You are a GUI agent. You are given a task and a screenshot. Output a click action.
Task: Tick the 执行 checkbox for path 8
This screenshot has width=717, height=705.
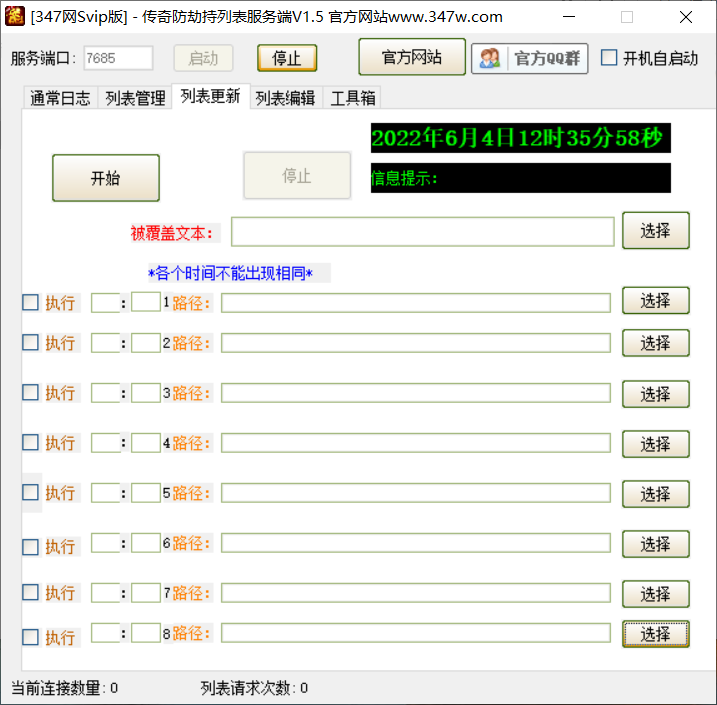[31, 637]
